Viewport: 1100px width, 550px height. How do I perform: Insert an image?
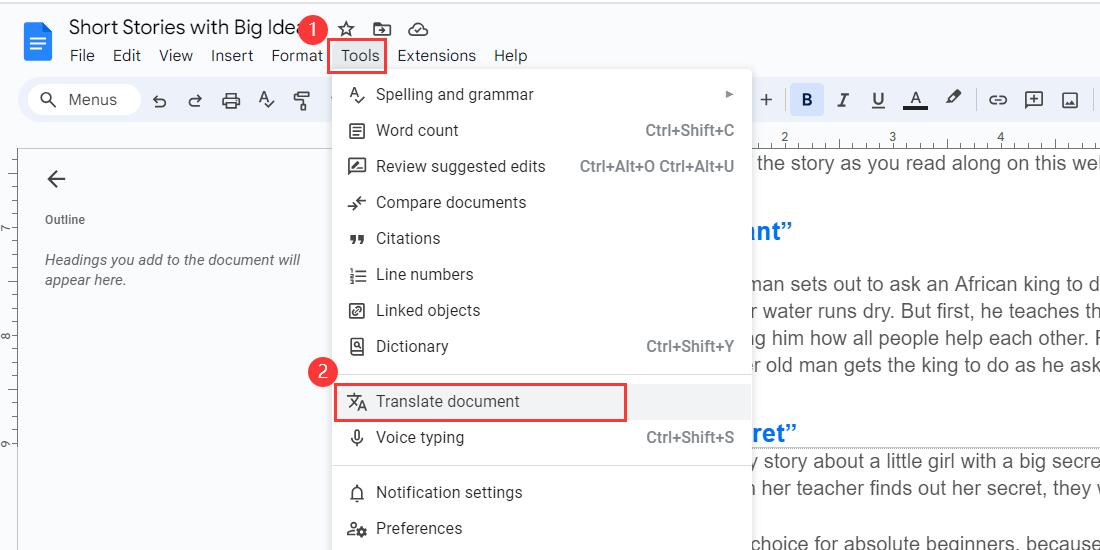1069,100
